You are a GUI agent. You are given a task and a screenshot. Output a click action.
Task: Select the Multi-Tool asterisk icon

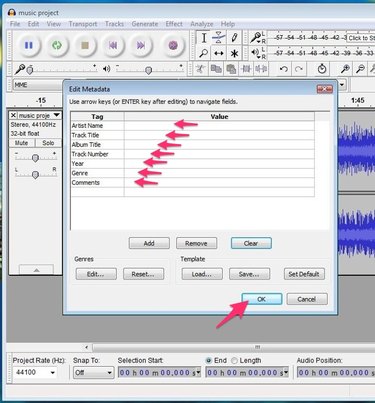pyautogui.click(x=234, y=53)
